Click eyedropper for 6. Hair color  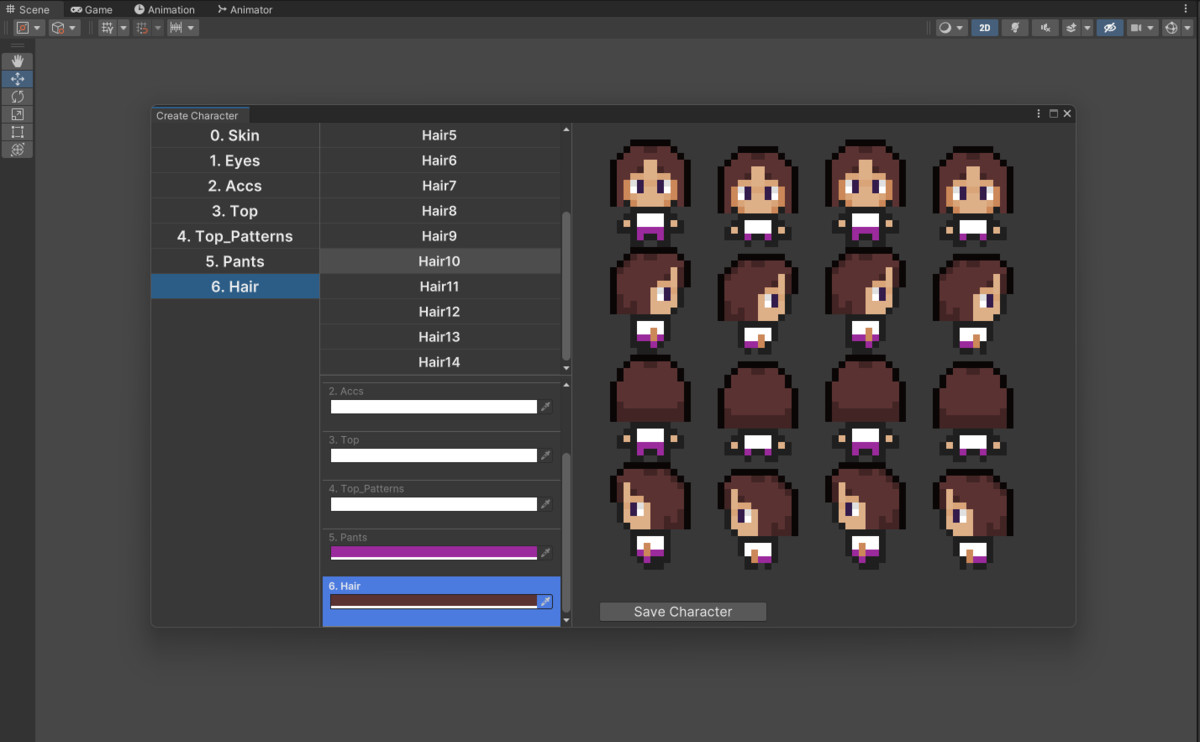(x=545, y=601)
